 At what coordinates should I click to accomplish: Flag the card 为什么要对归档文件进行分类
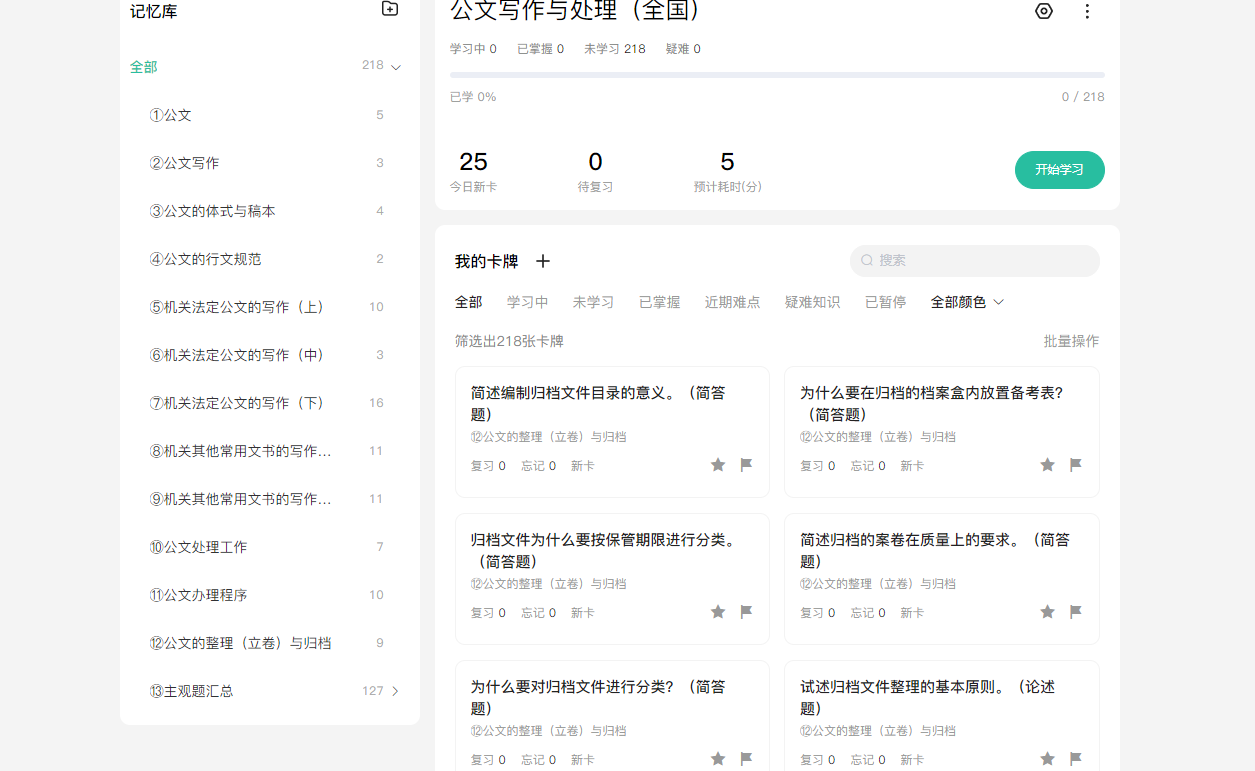coord(746,759)
